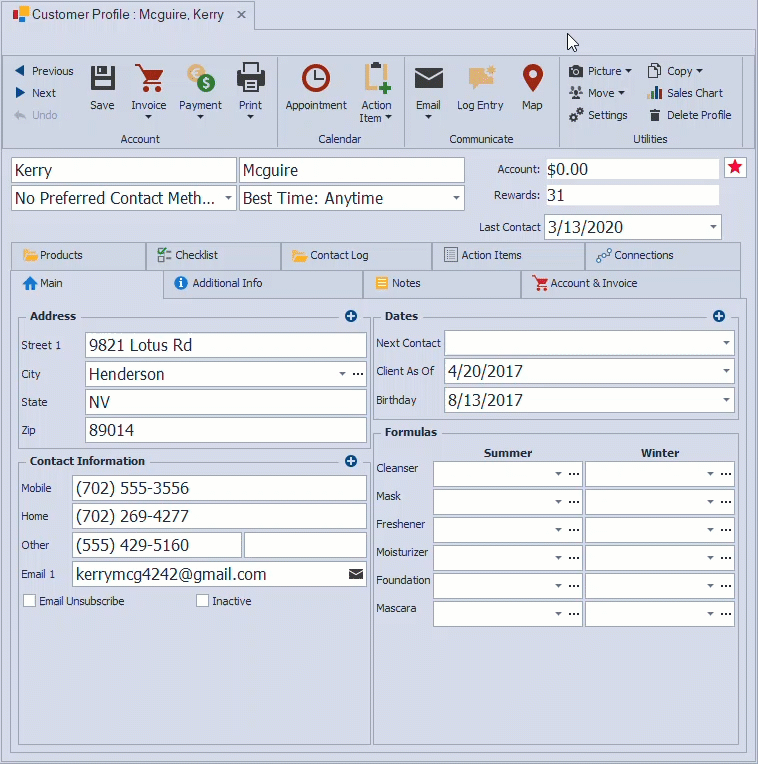Expand the Preferred Contact Method dropdown
Screen dimensions: 758x764
coord(228,198)
